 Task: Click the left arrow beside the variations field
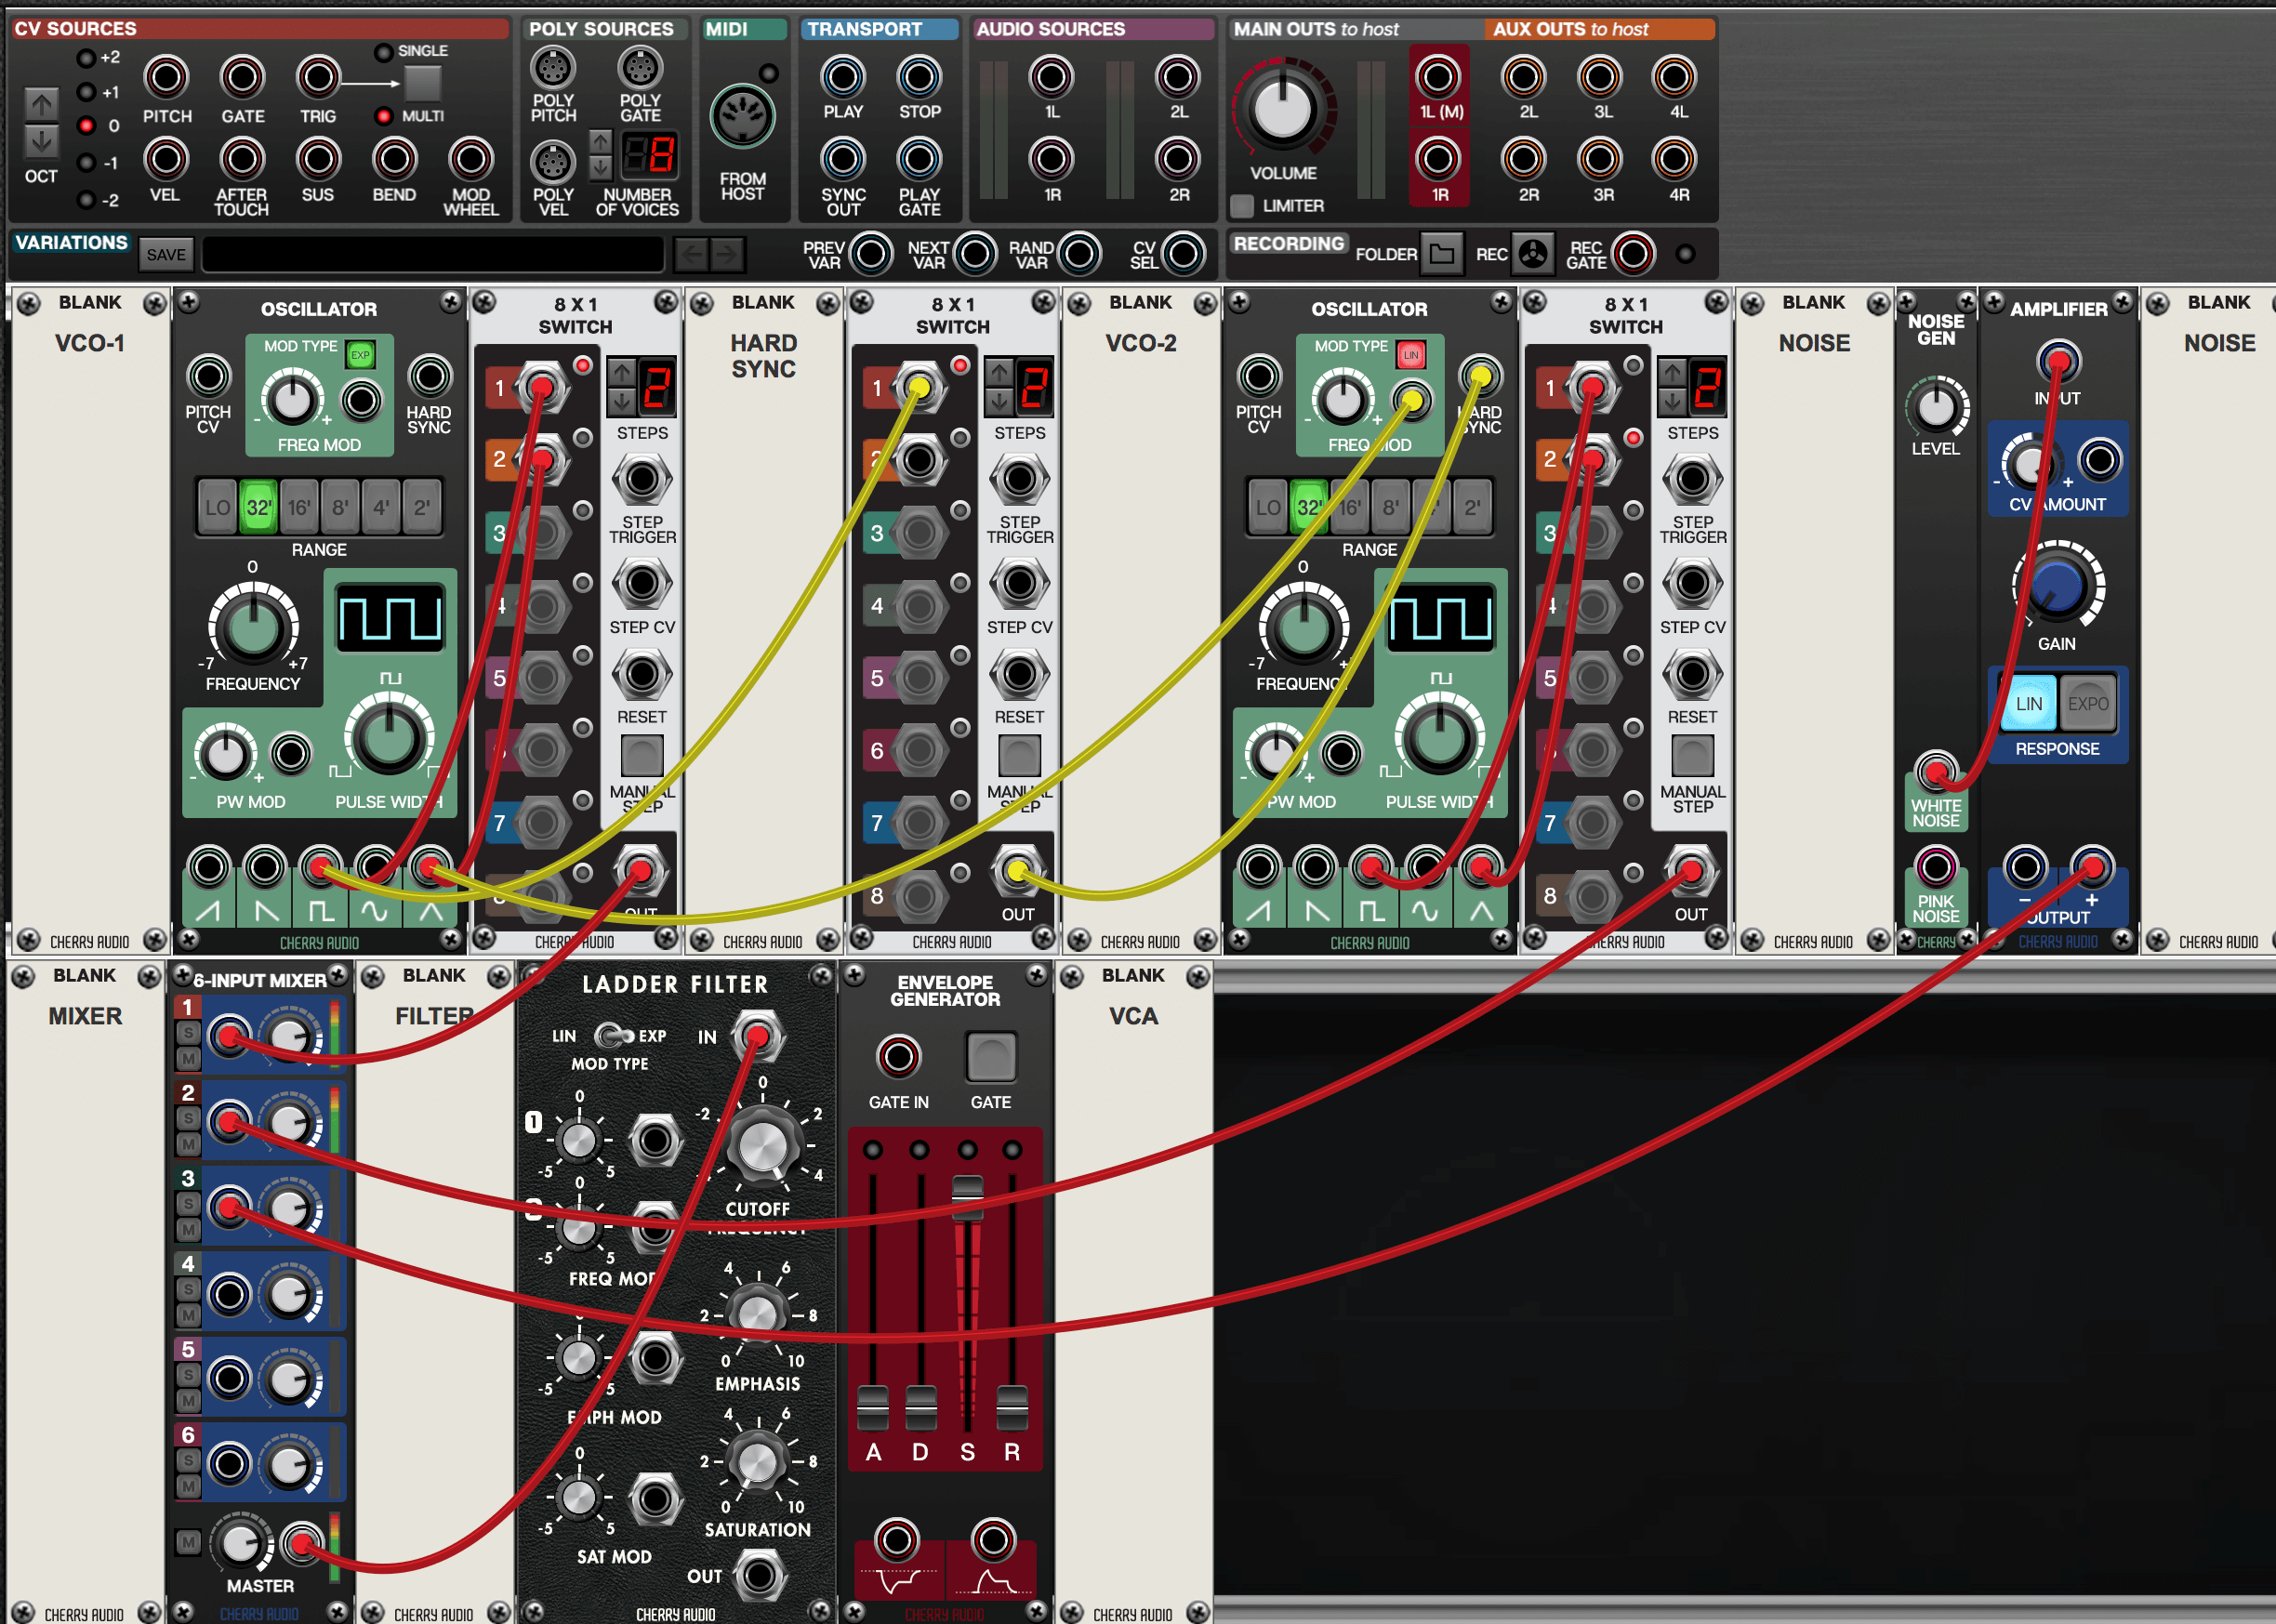point(691,254)
